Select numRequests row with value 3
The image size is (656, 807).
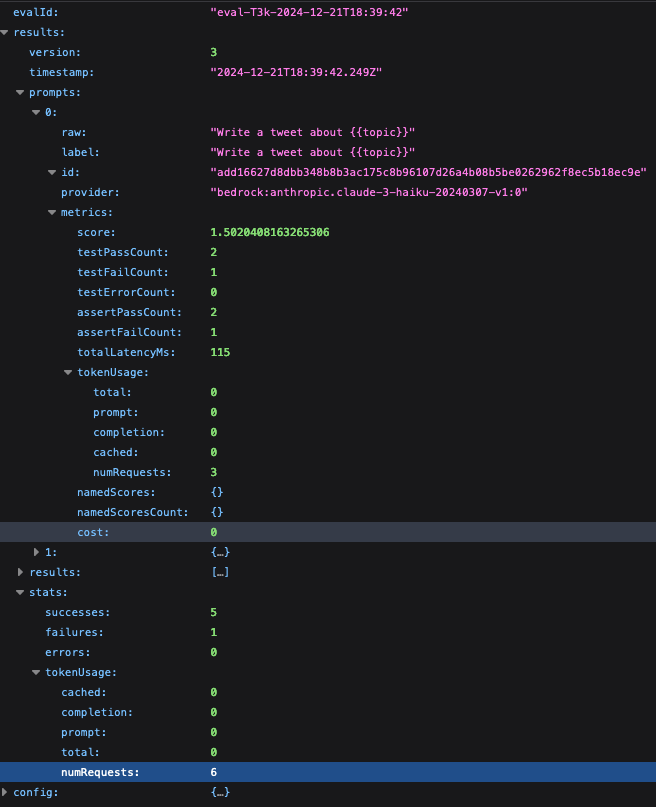point(328,472)
